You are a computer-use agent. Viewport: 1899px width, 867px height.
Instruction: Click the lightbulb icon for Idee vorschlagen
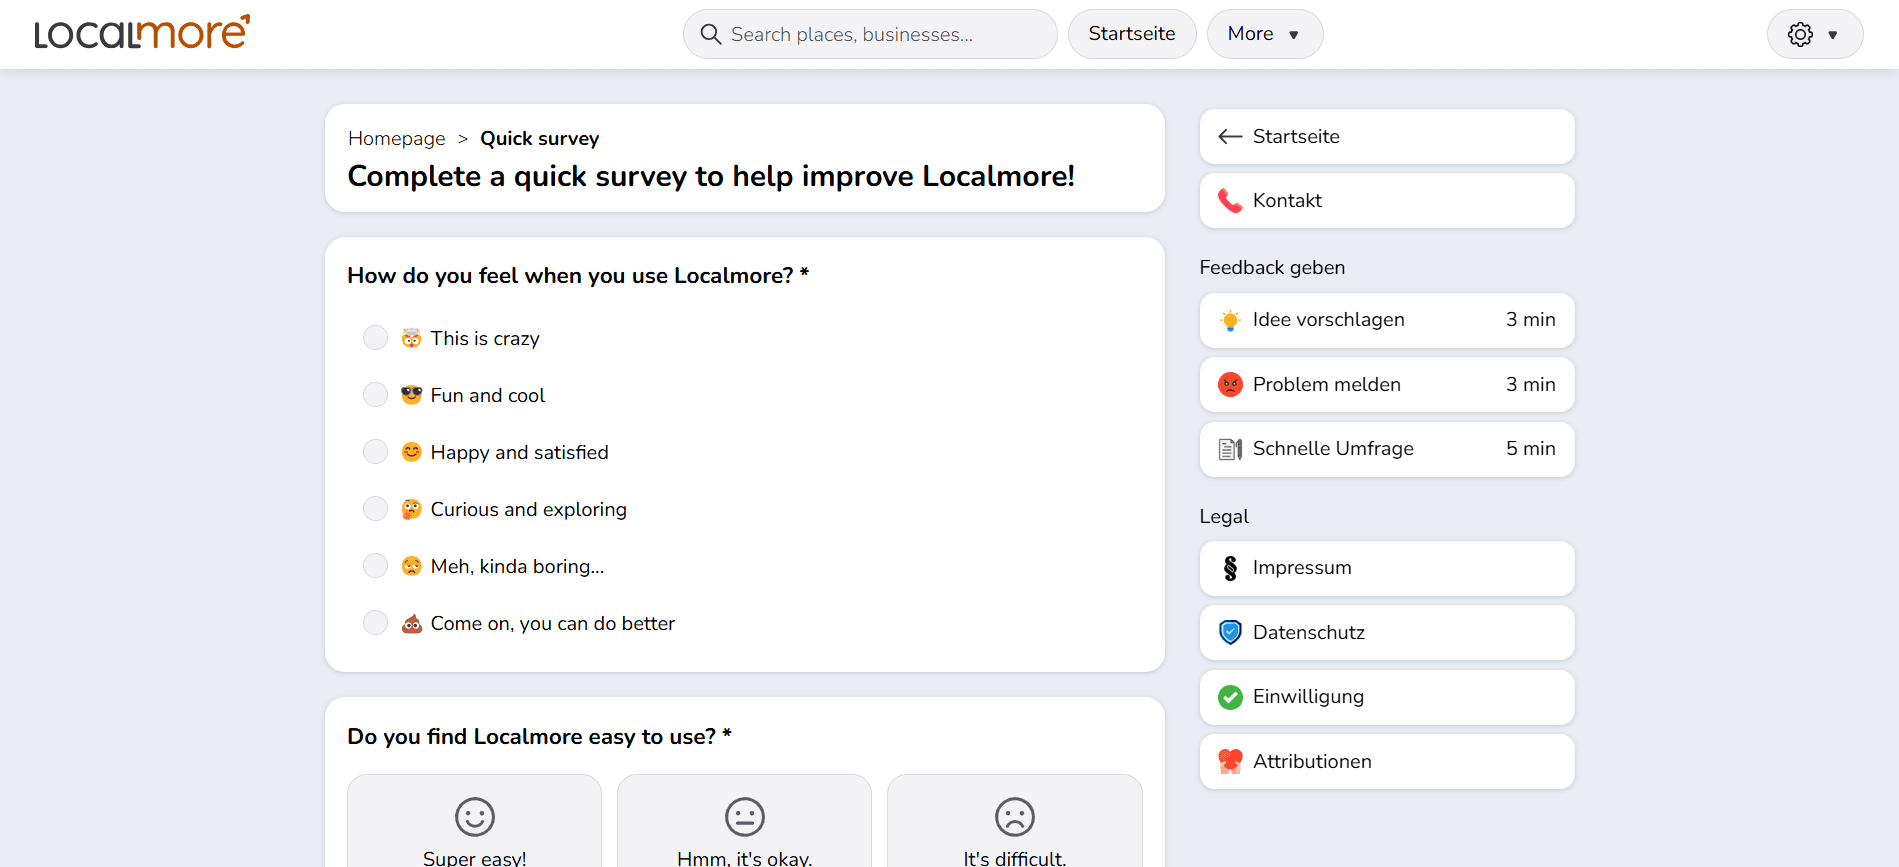(1230, 320)
